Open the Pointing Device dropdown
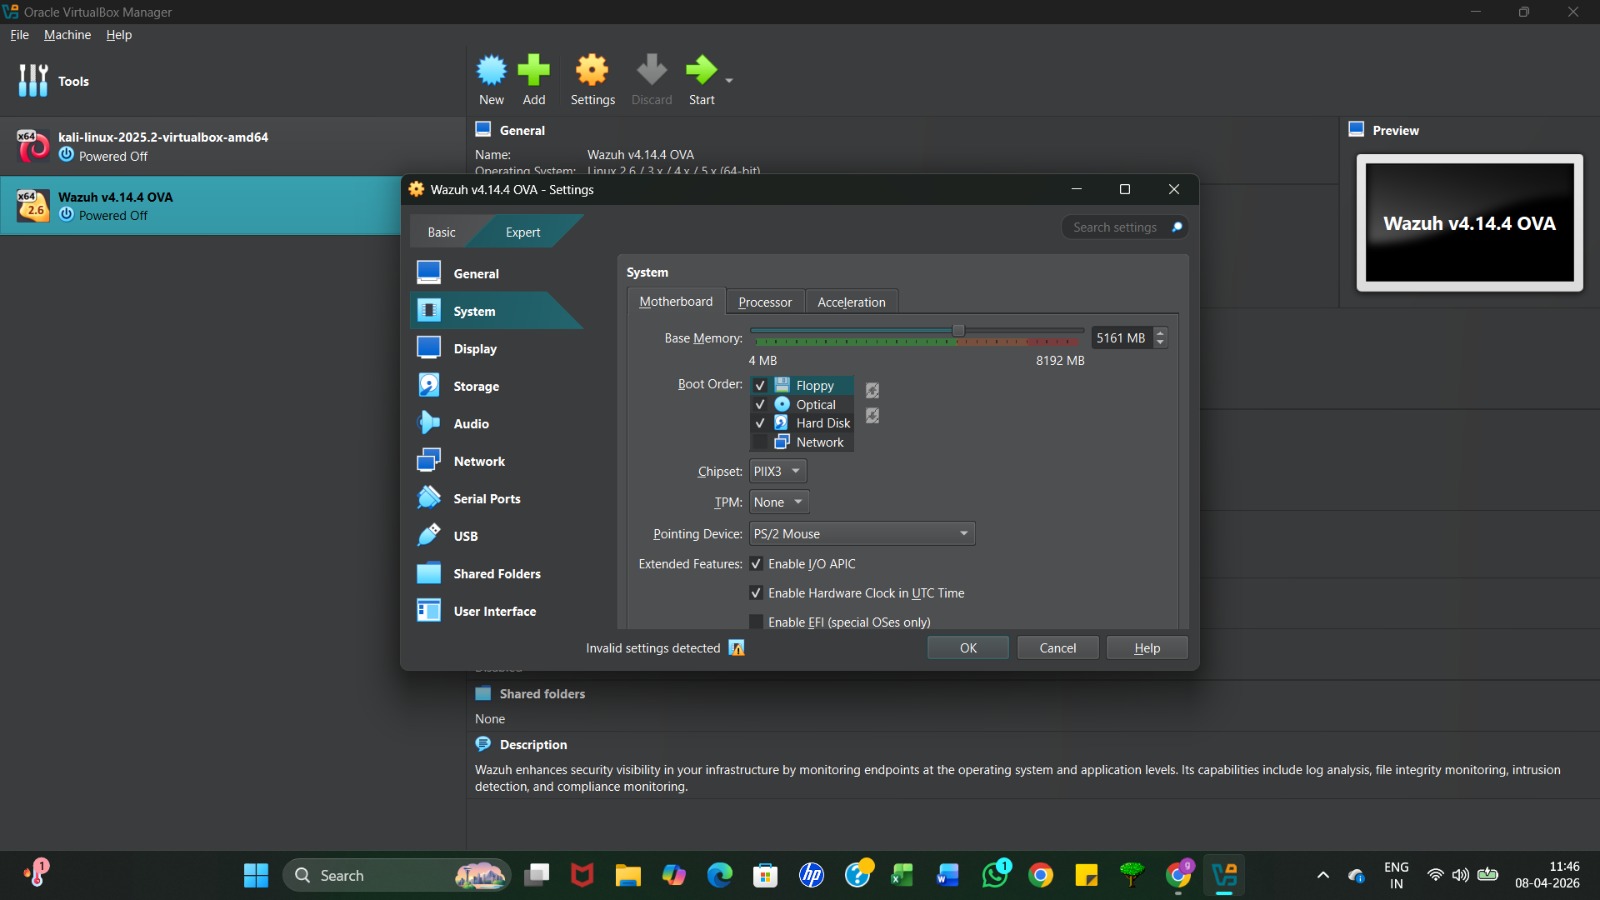Screen dimensions: 1600x900 tap(862, 534)
